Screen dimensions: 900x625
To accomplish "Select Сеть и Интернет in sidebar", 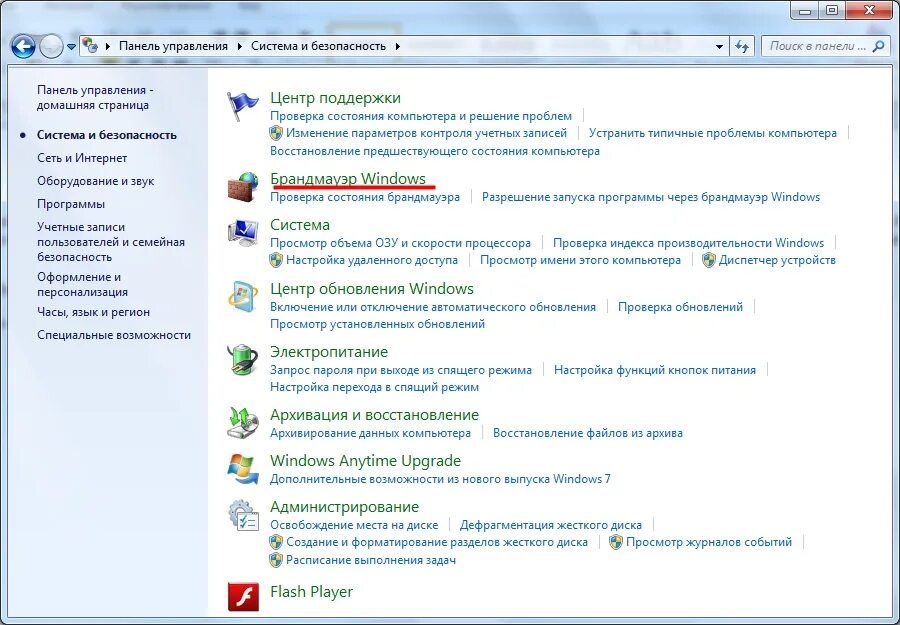I will [x=82, y=158].
